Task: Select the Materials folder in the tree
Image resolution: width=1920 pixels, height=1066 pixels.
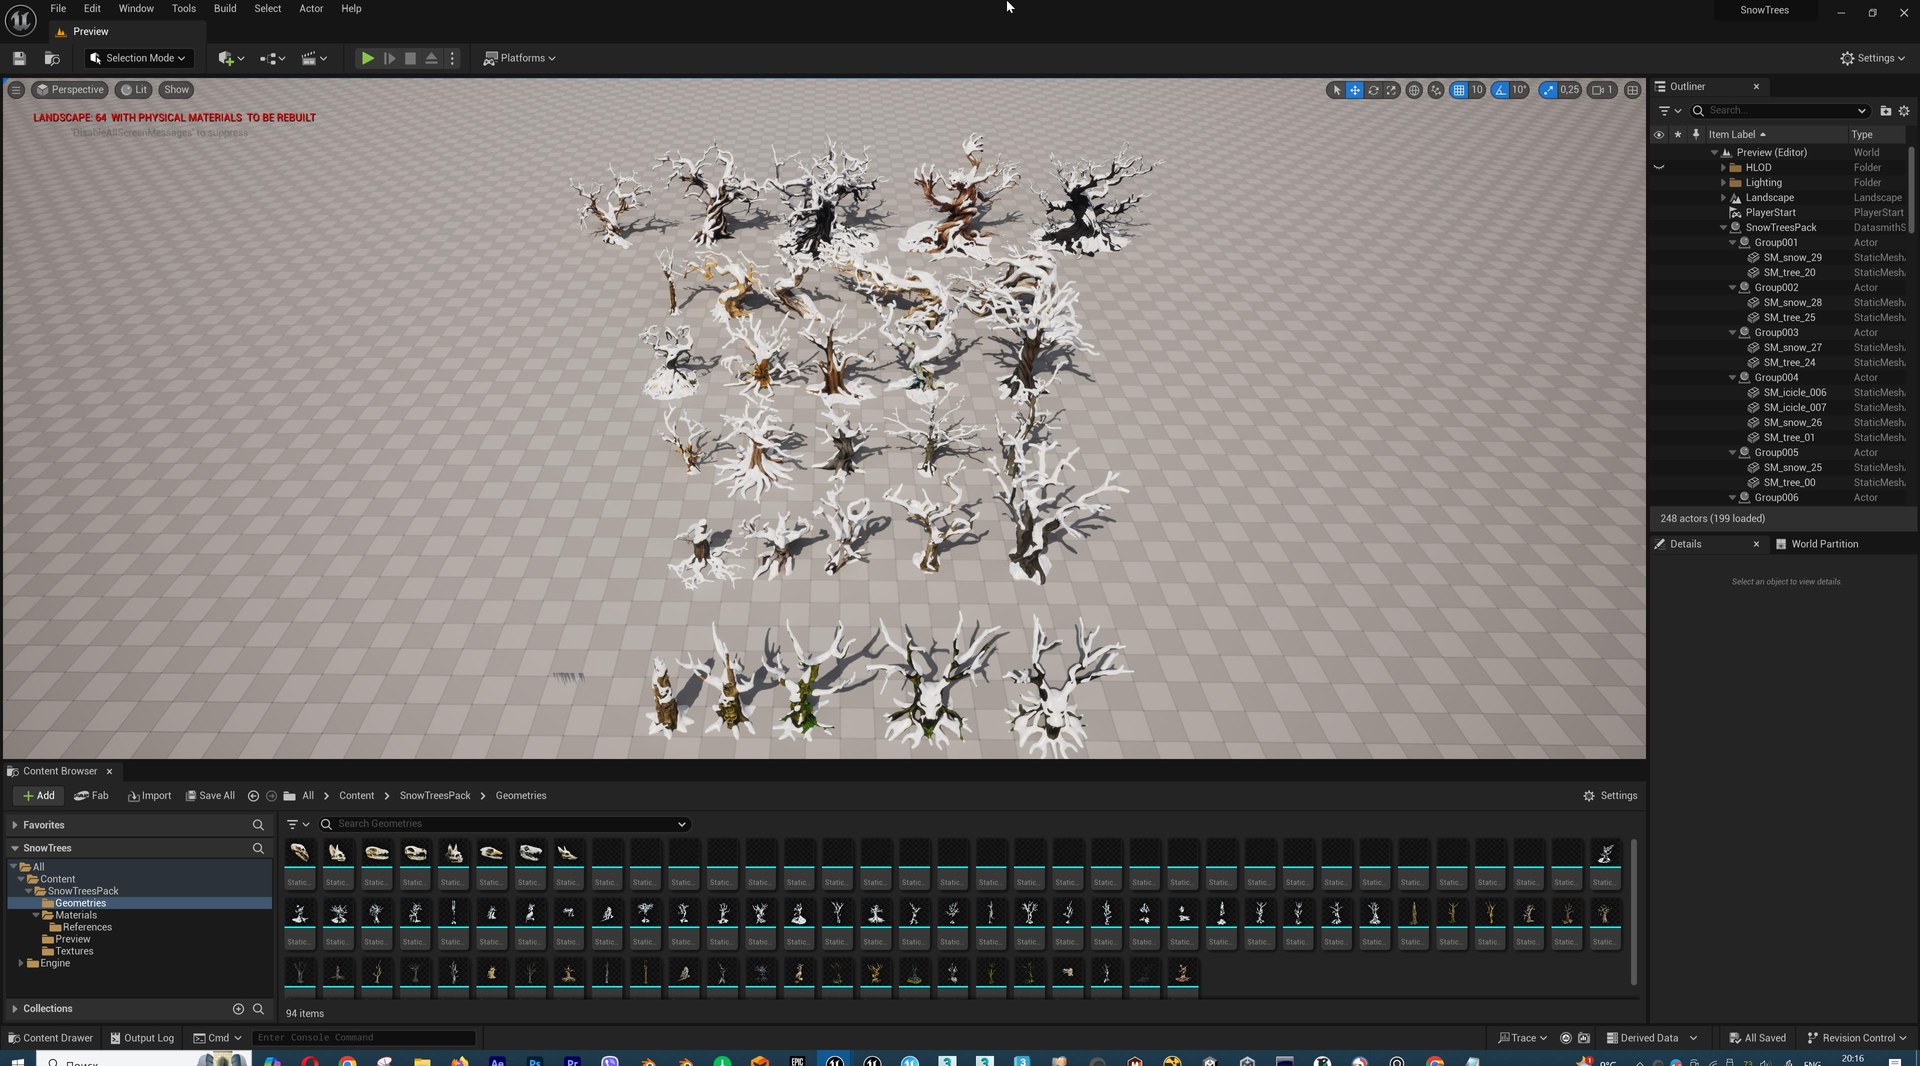Action: point(76,916)
